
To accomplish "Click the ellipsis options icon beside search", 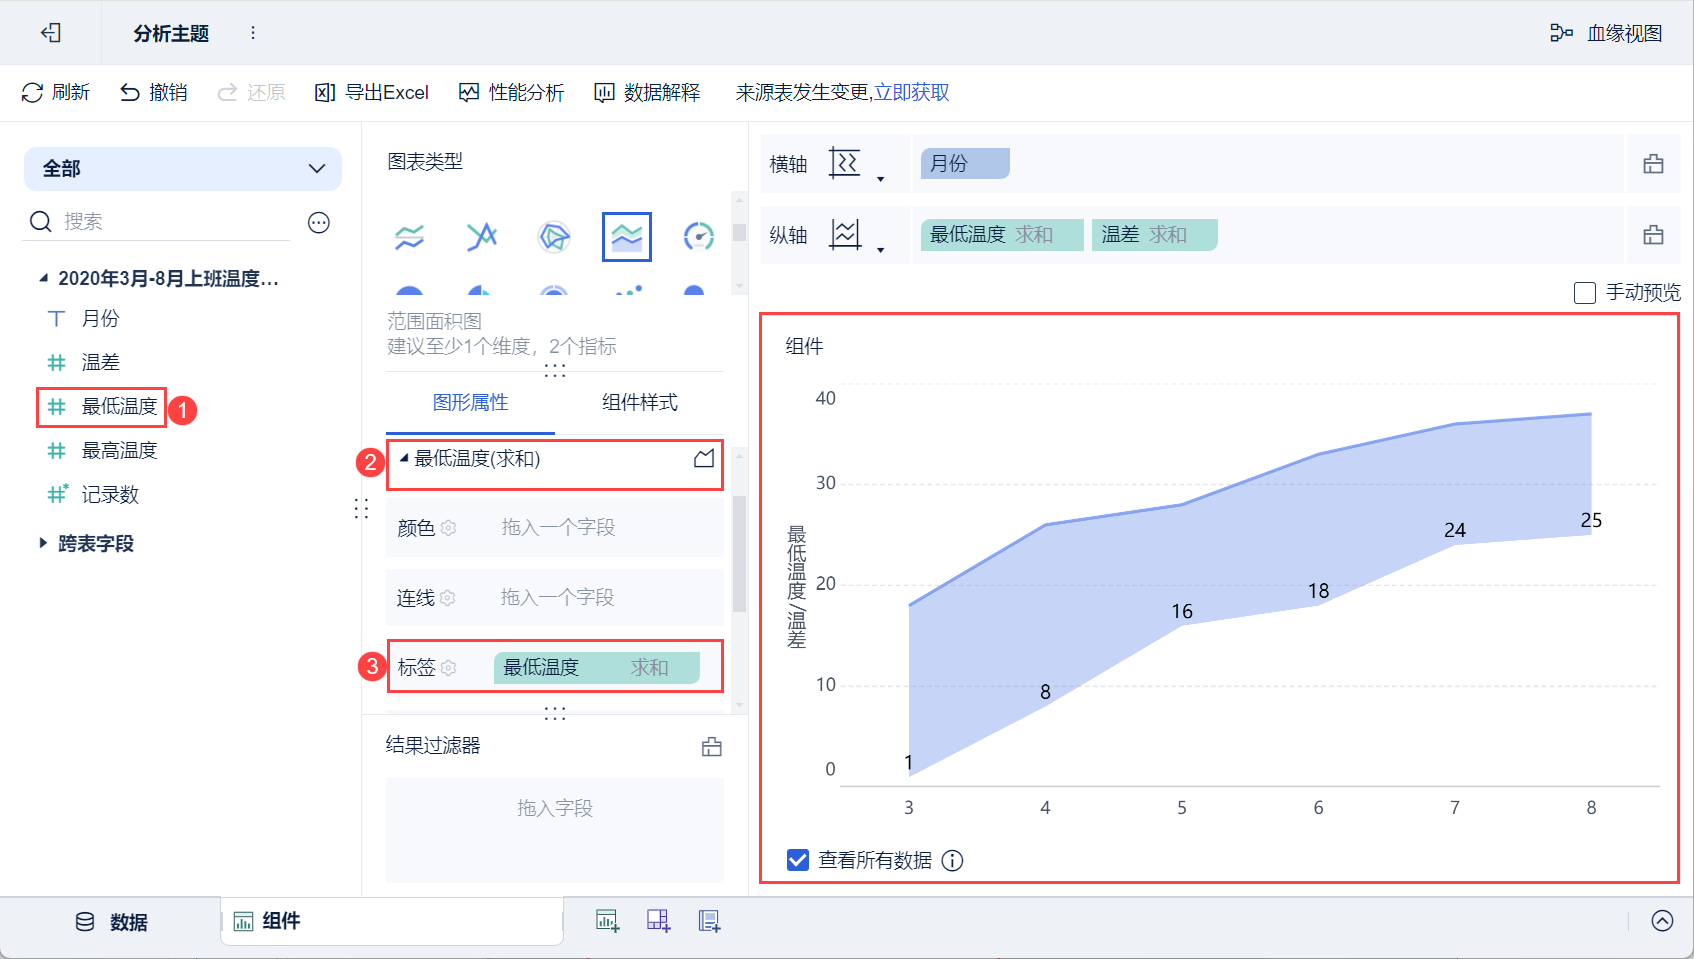I will coord(319,222).
